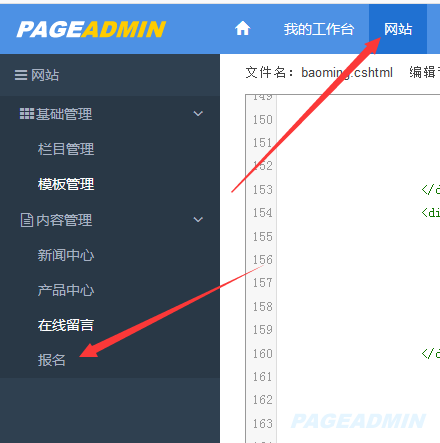Open 在线留言 in the sidebar
The image size is (440, 443).
(x=66, y=325)
